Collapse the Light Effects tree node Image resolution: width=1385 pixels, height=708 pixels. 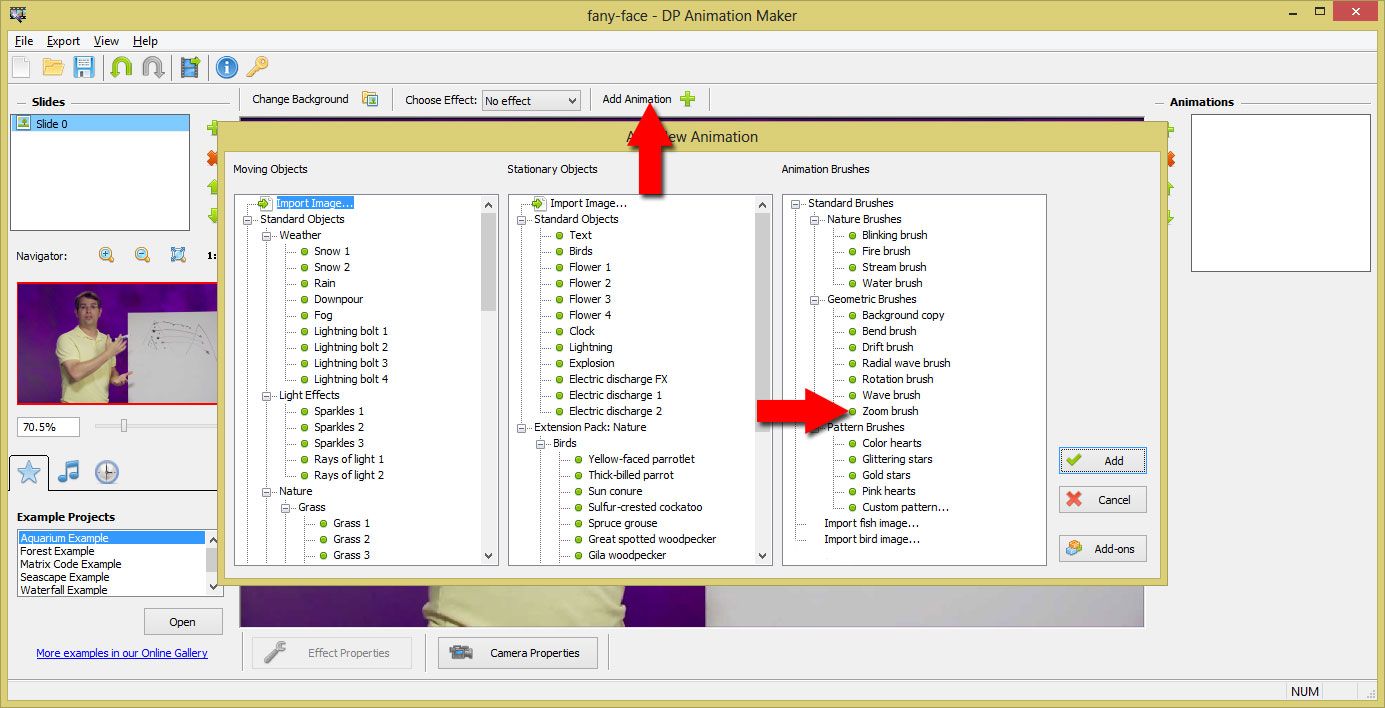coord(268,395)
